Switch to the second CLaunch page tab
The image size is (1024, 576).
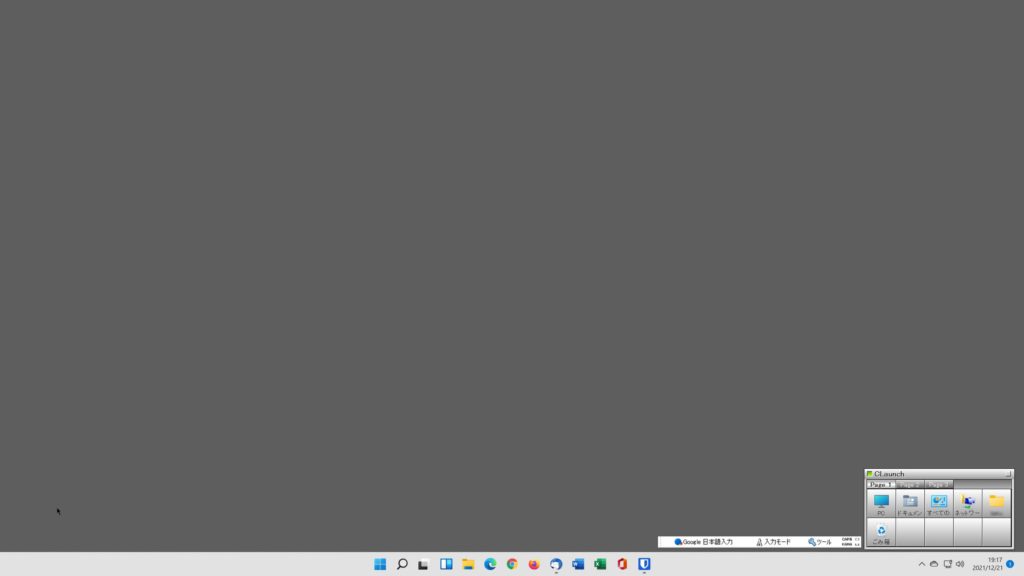[909, 484]
